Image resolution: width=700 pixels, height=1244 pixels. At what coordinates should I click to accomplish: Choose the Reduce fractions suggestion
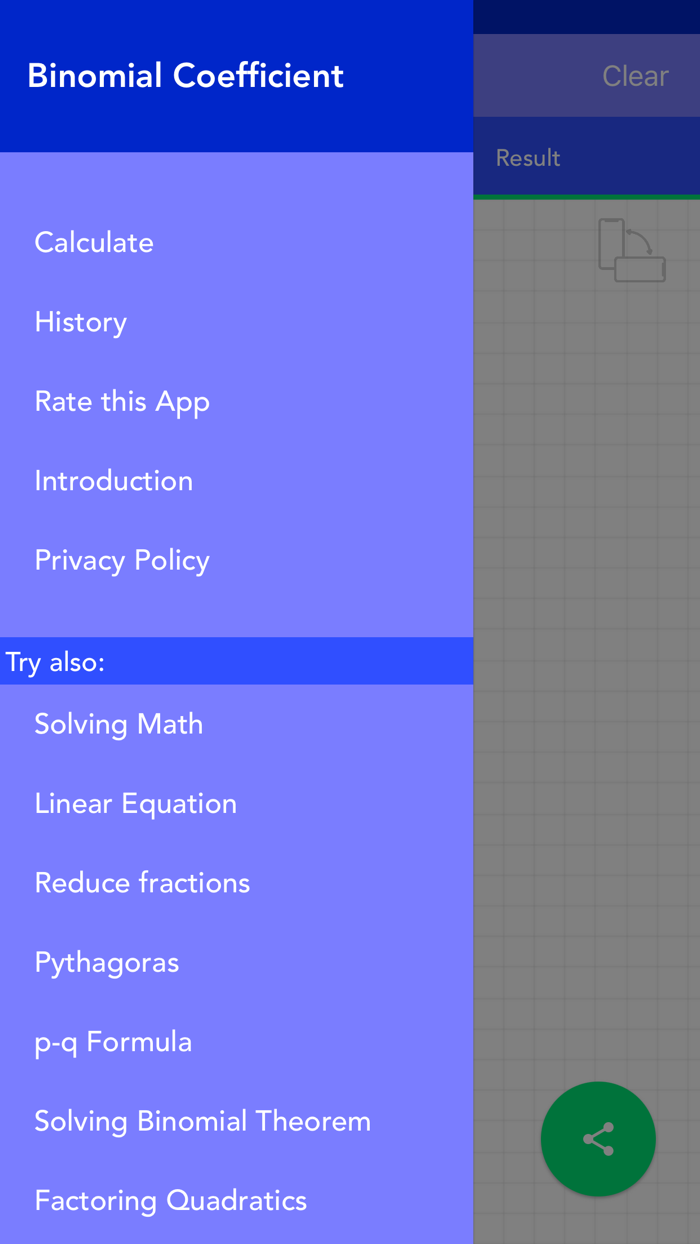click(142, 883)
